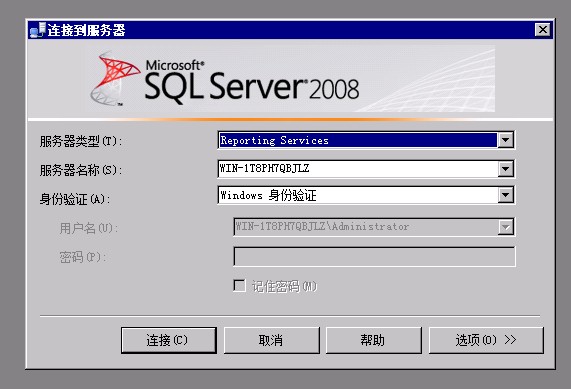Viewport: 571px width, 389px height.
Task: Click the 取消 button
Action: [272, 340]
